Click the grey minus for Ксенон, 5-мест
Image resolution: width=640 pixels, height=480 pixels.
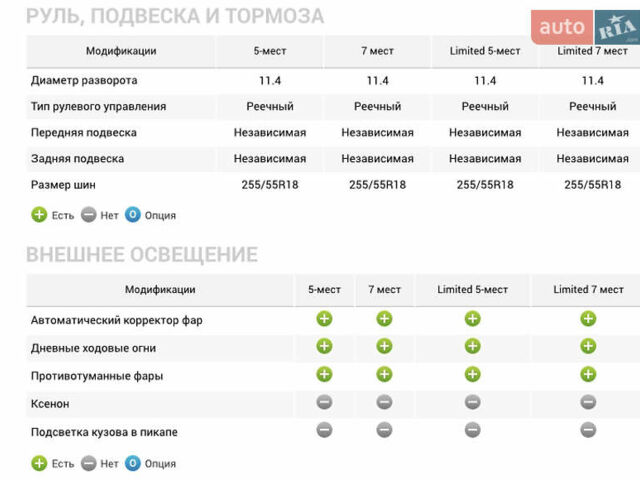(x=324, y=402)
